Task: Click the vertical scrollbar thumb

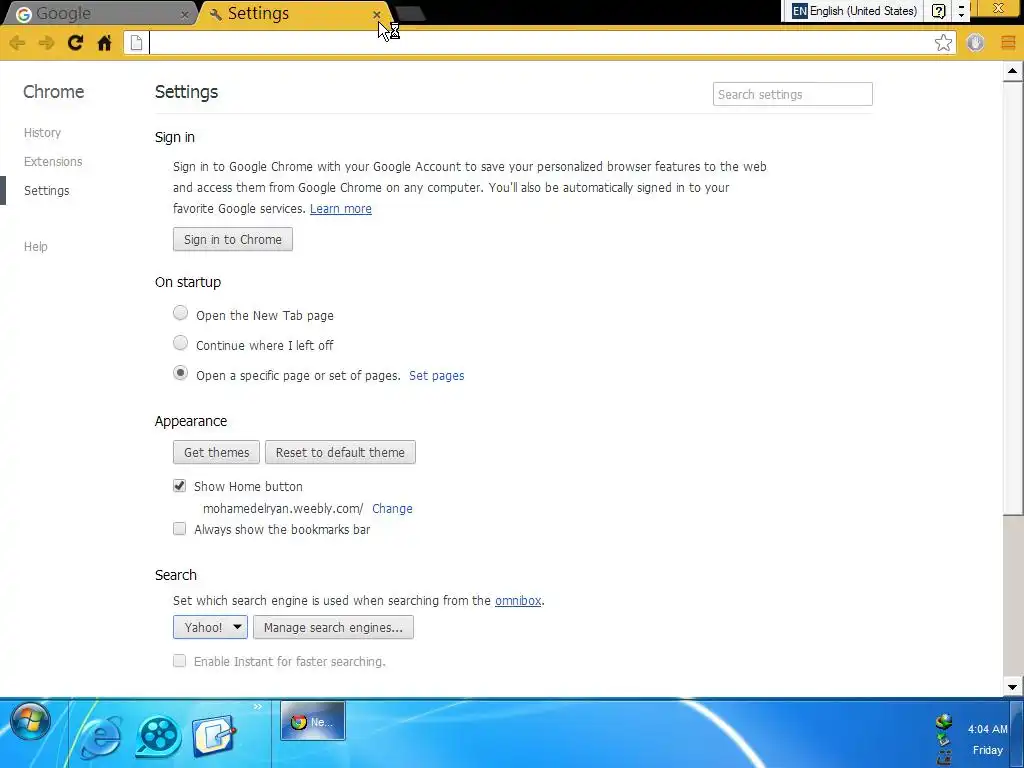Action: [1013, 298]
